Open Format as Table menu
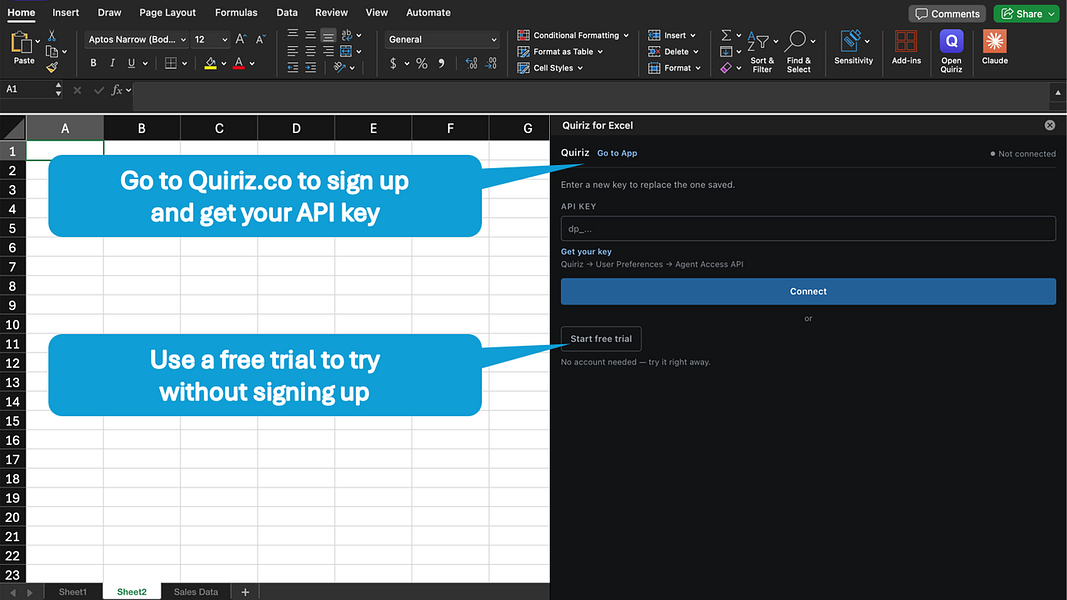1067x600 pixels. [560, 52]
